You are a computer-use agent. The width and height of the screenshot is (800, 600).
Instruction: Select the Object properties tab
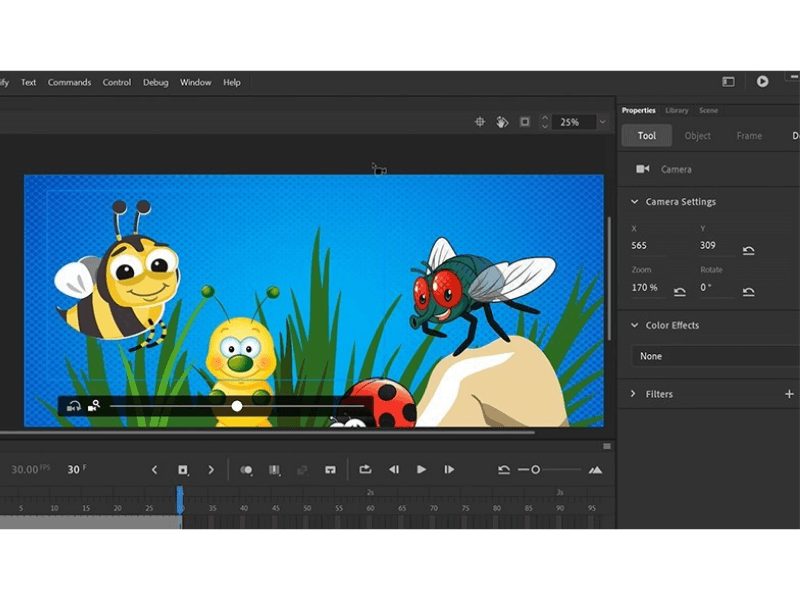[697, 136]
